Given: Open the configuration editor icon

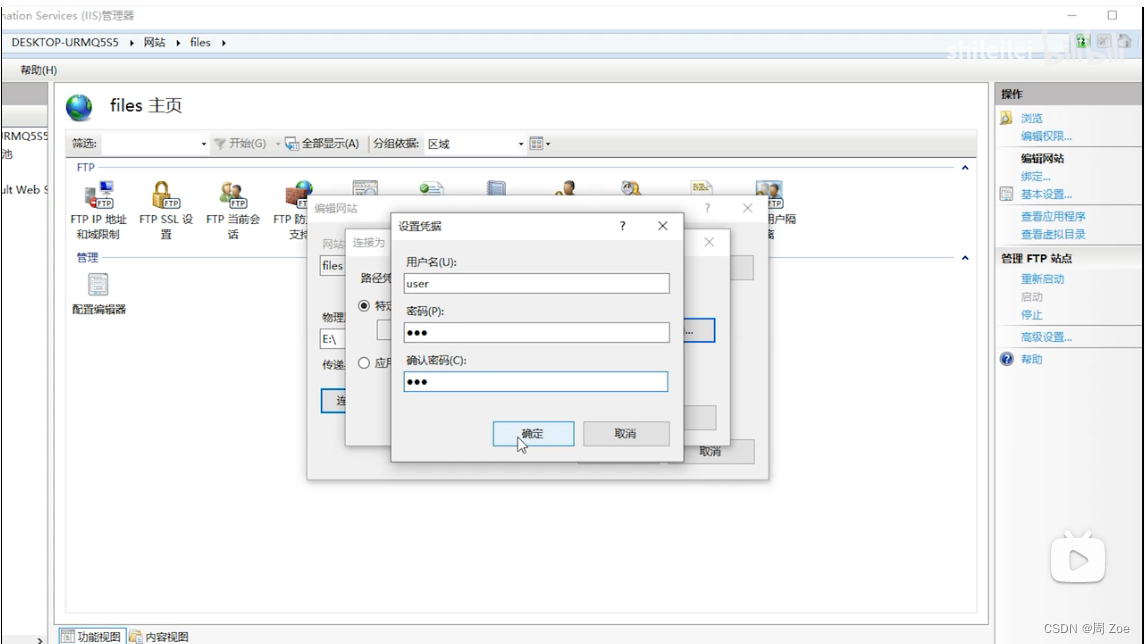Looking at the screenshot, I should click(x=98, y=285).
